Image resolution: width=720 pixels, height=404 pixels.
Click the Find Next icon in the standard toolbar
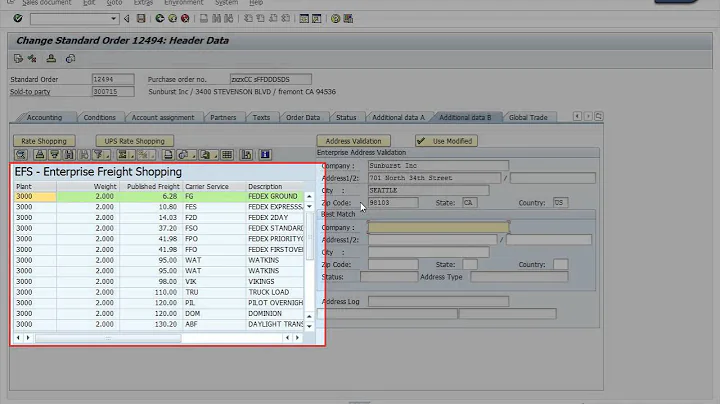coord(229,18)
